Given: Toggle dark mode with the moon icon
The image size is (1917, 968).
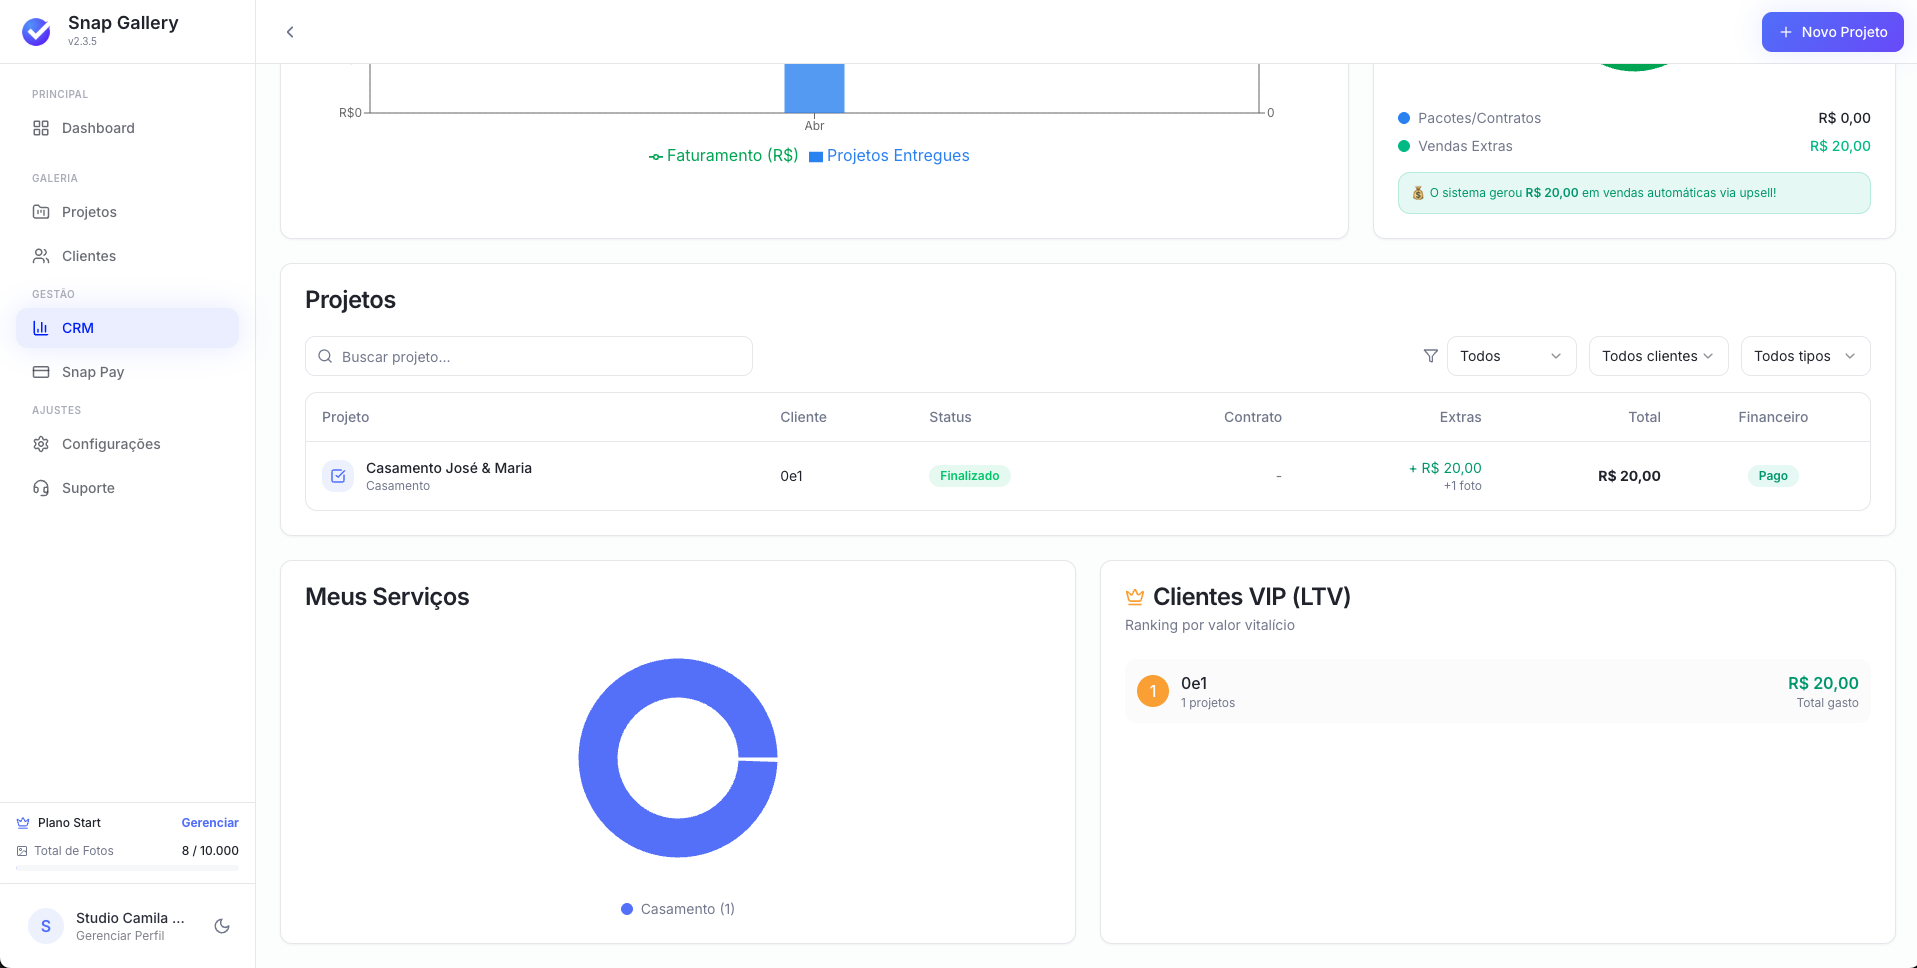Looking at the screenshot, I should tap(222, 926).
